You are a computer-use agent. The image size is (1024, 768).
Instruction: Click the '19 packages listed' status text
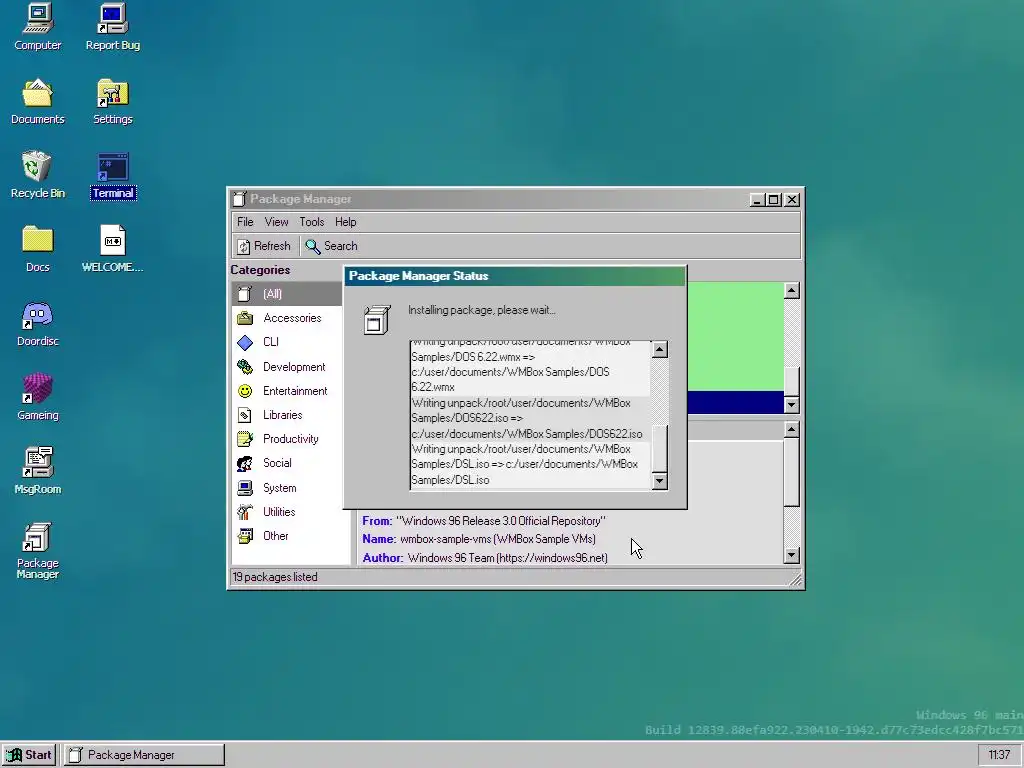[x=275, y=577]
